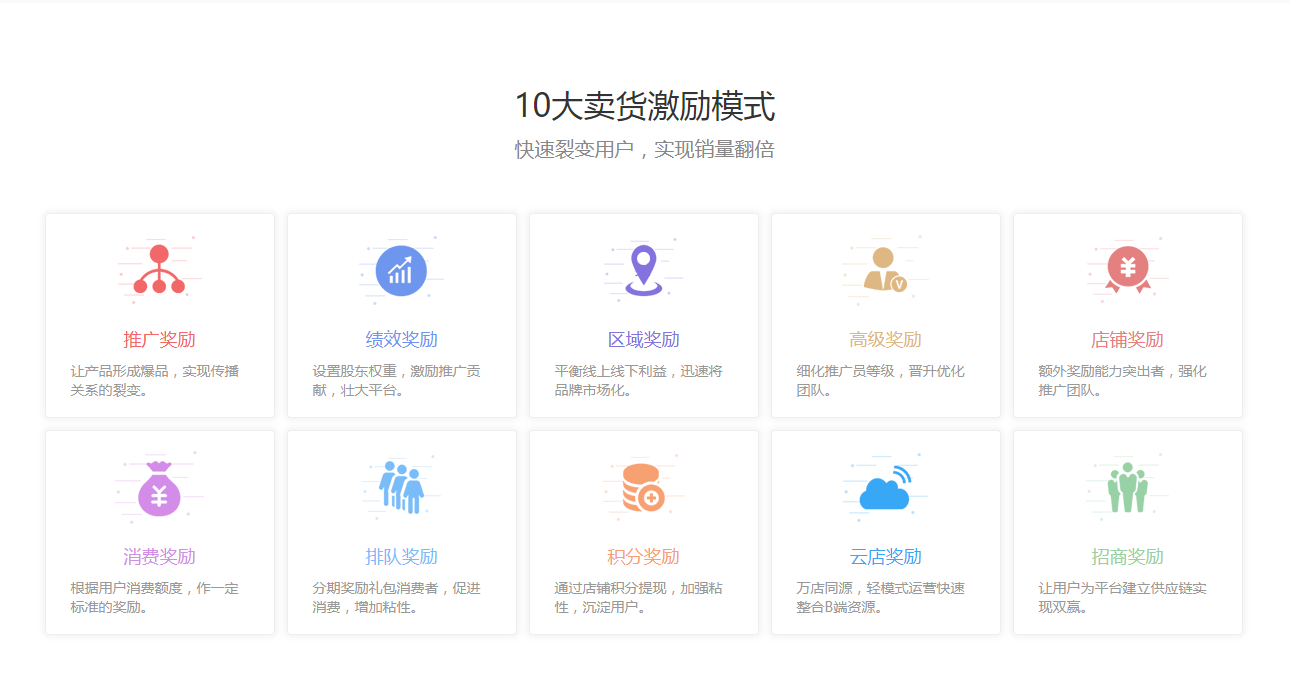1289x693 pixels.
Task: Click the 云店奖励 heading
Action: tap(885, 557)
